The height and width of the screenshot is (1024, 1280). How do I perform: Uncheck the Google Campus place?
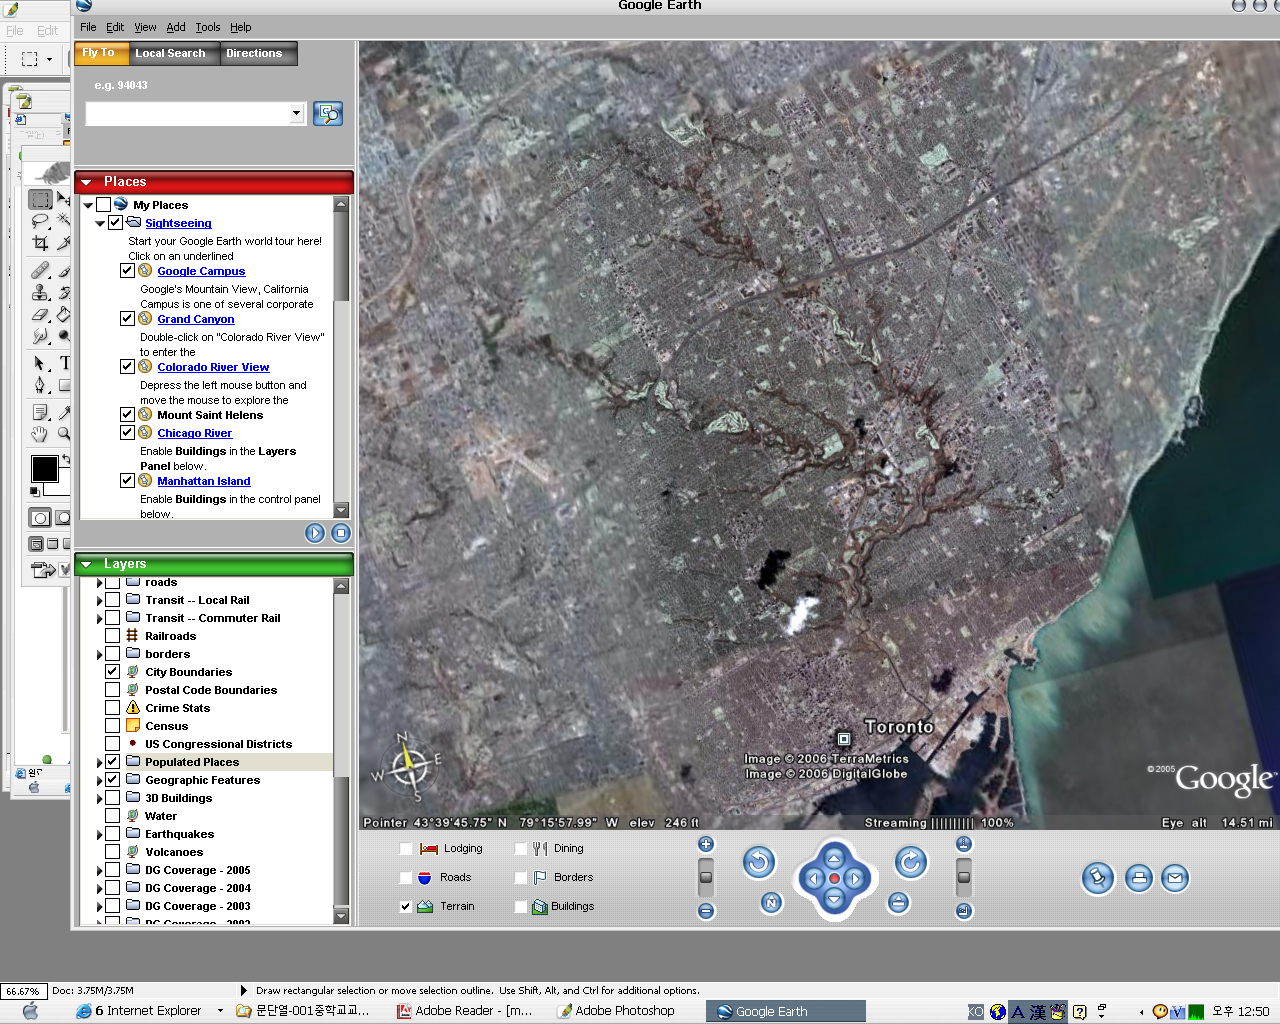tap(127, 270)
